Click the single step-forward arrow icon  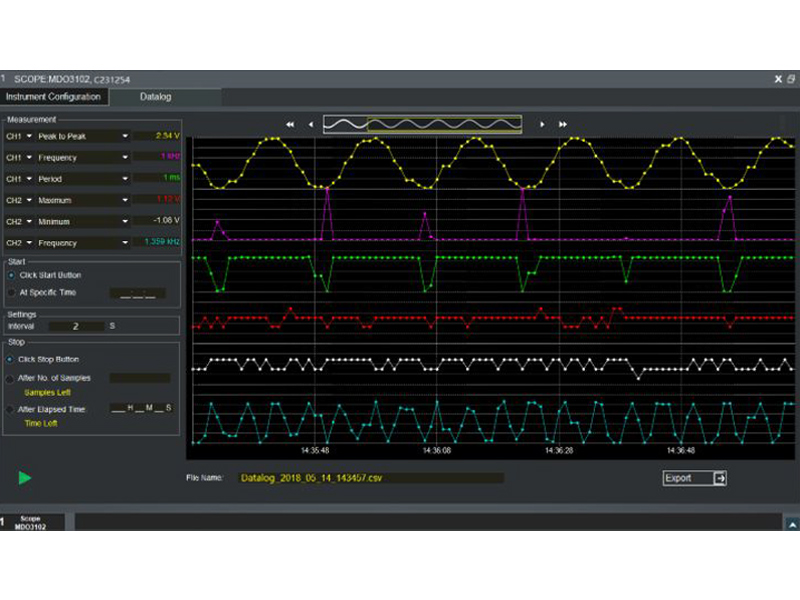(542, 125)
